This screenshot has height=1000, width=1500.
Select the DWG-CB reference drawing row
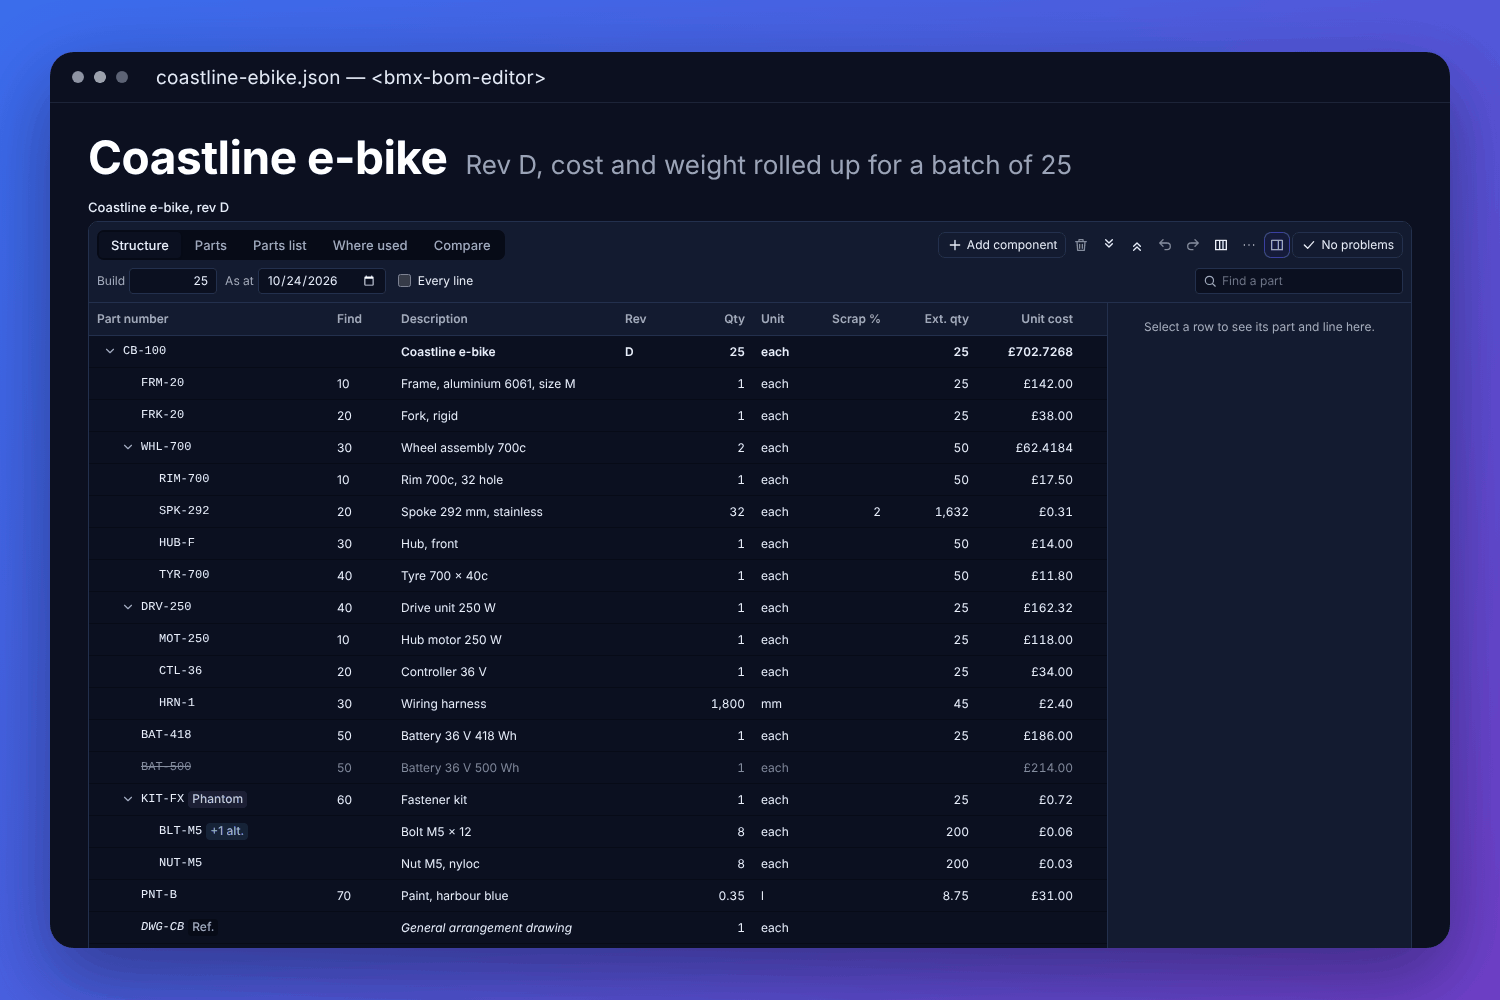pyautogui.click(x=598, y=927)
